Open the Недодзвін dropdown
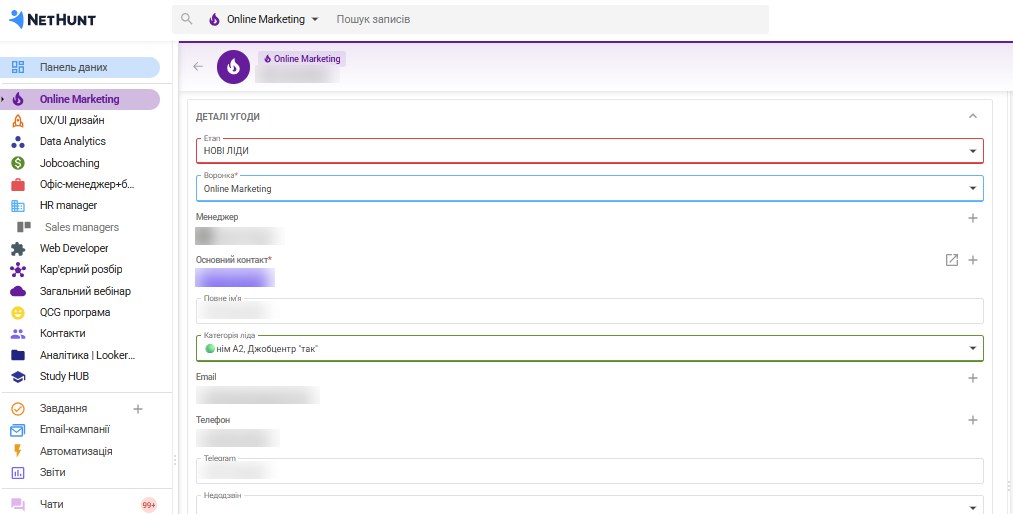1013x514 pixels. pos(589,505)
